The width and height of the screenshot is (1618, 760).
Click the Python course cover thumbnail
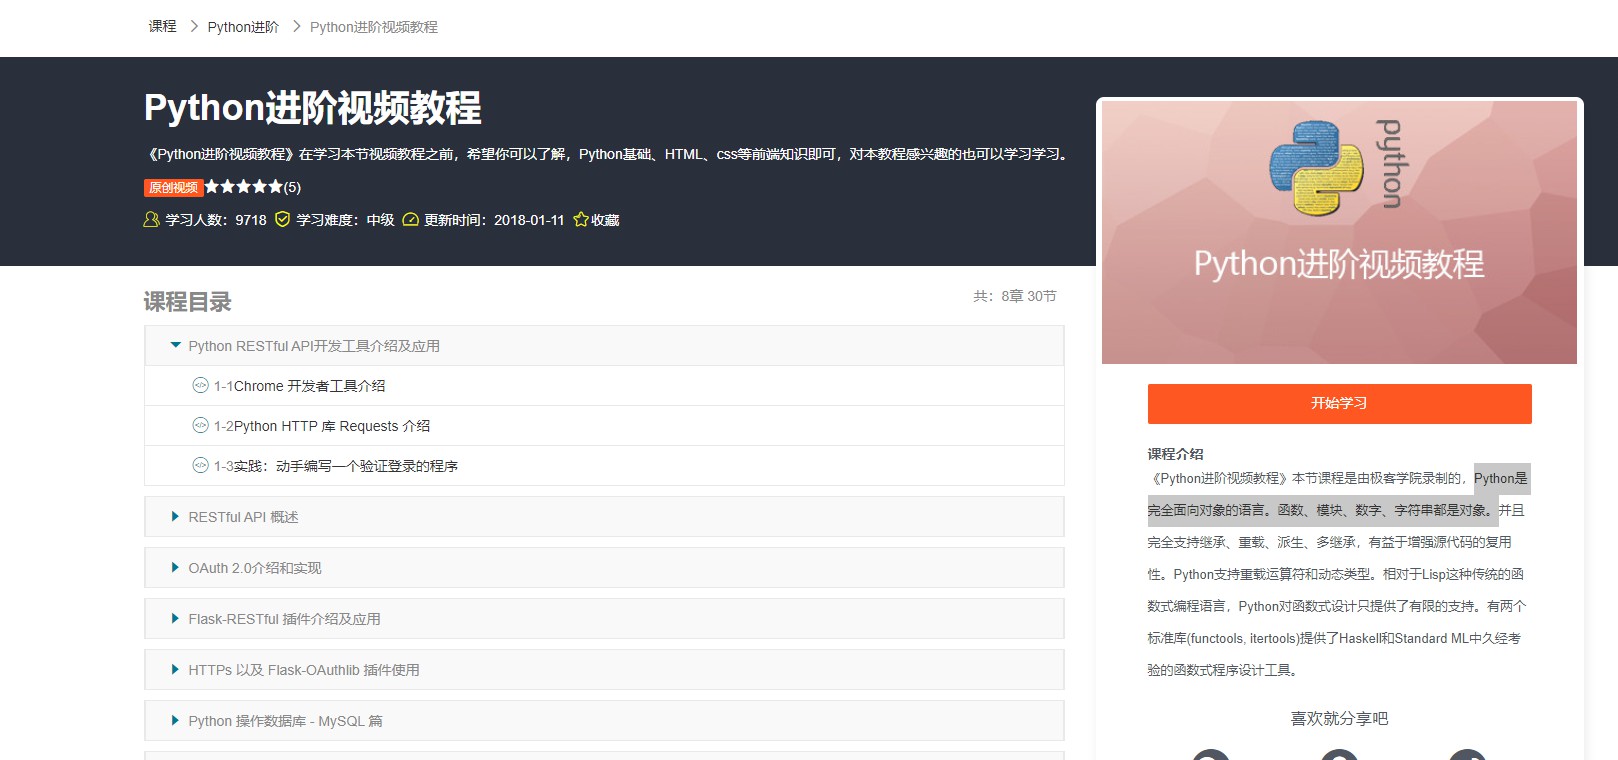pyautogui.click(x=1339, y=232)
